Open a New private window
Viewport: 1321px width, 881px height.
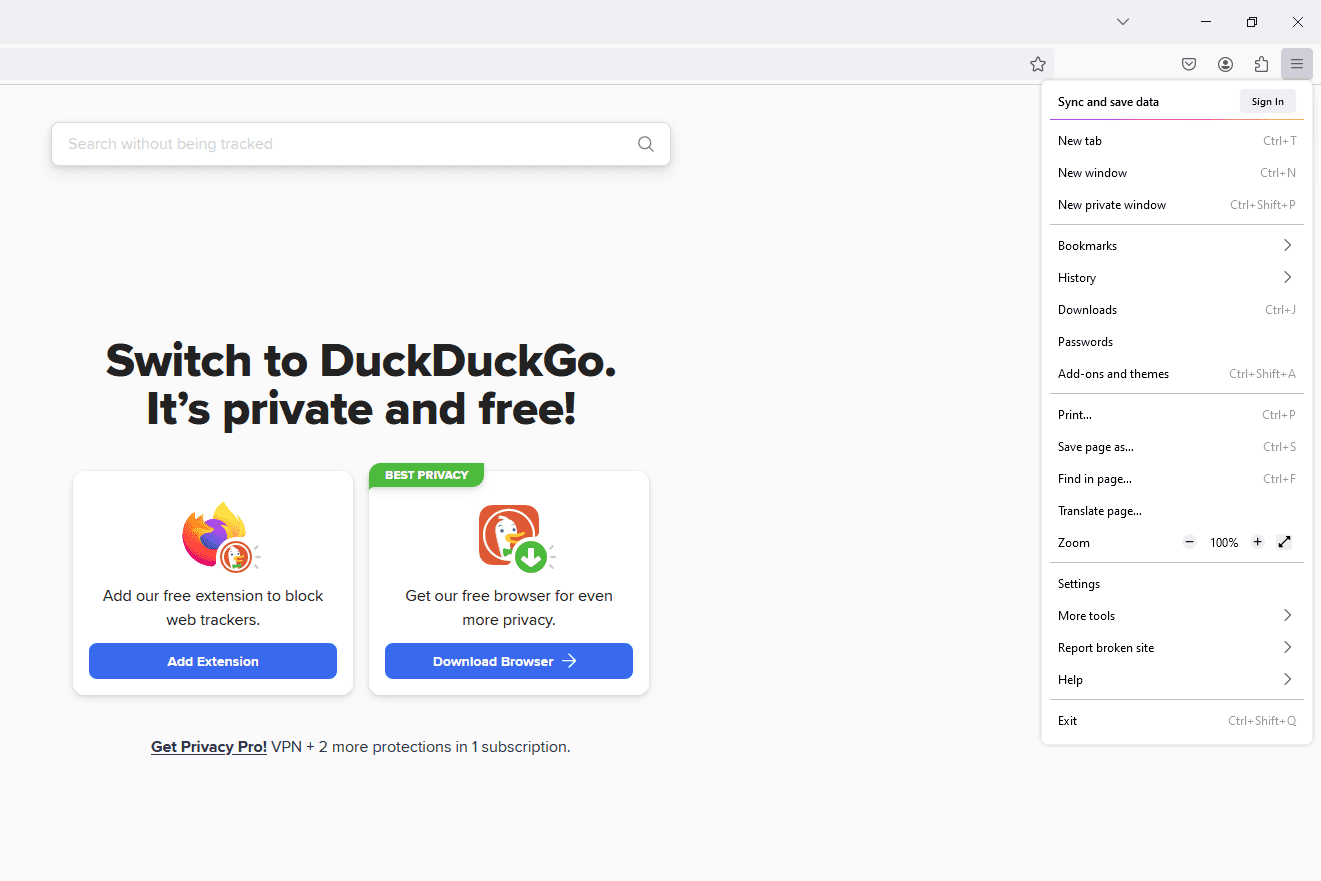coord(1112,205)
